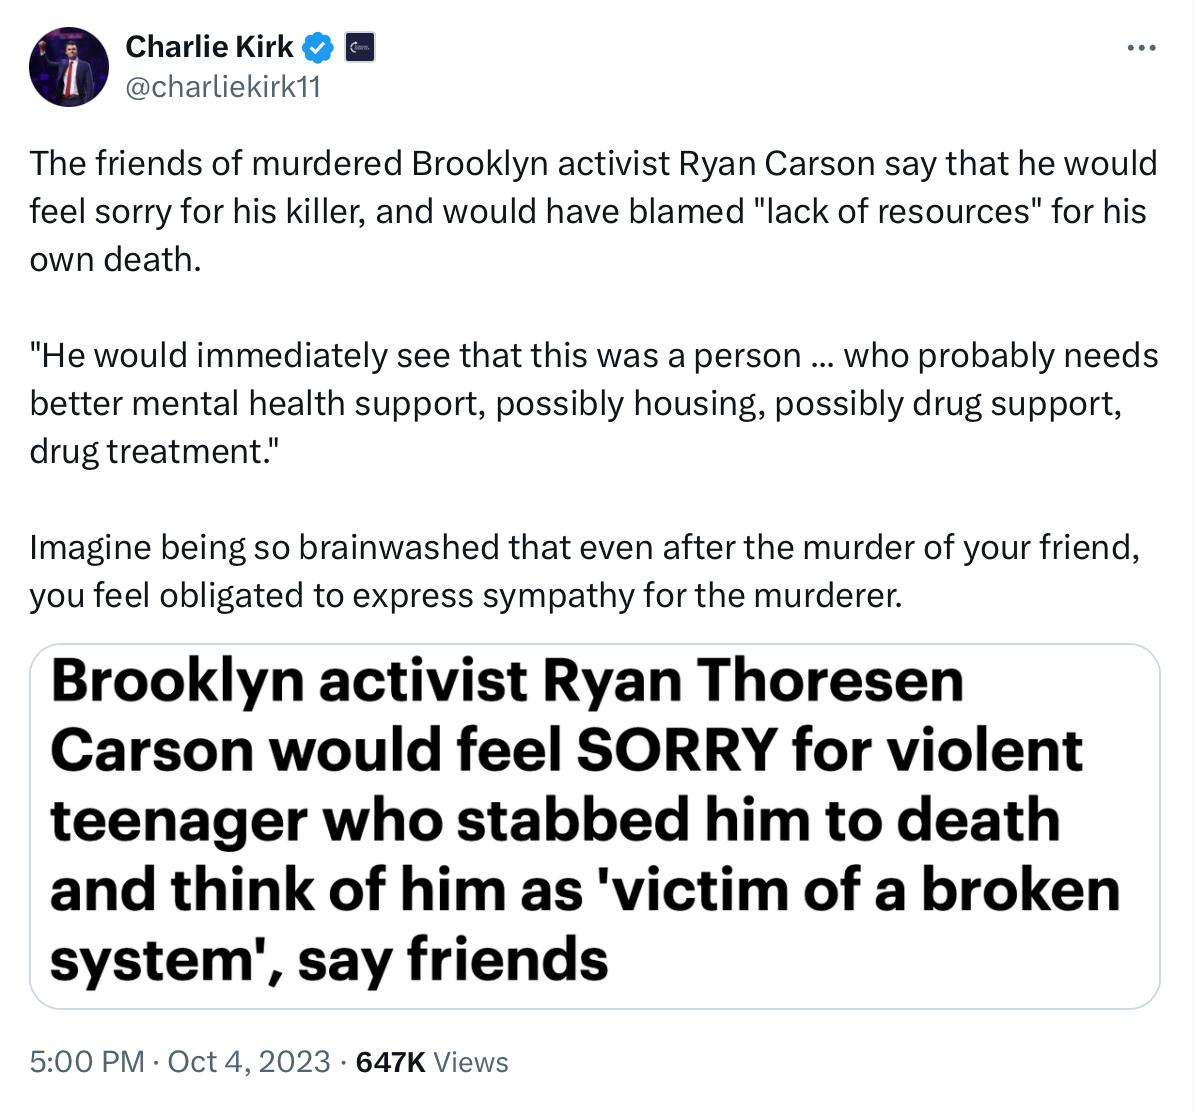The width and height of the screenshot is (1194, 1114).
Task: Click "Brooklyn activist Ryan Thoresen" in the headline
Action: [506, 681]
